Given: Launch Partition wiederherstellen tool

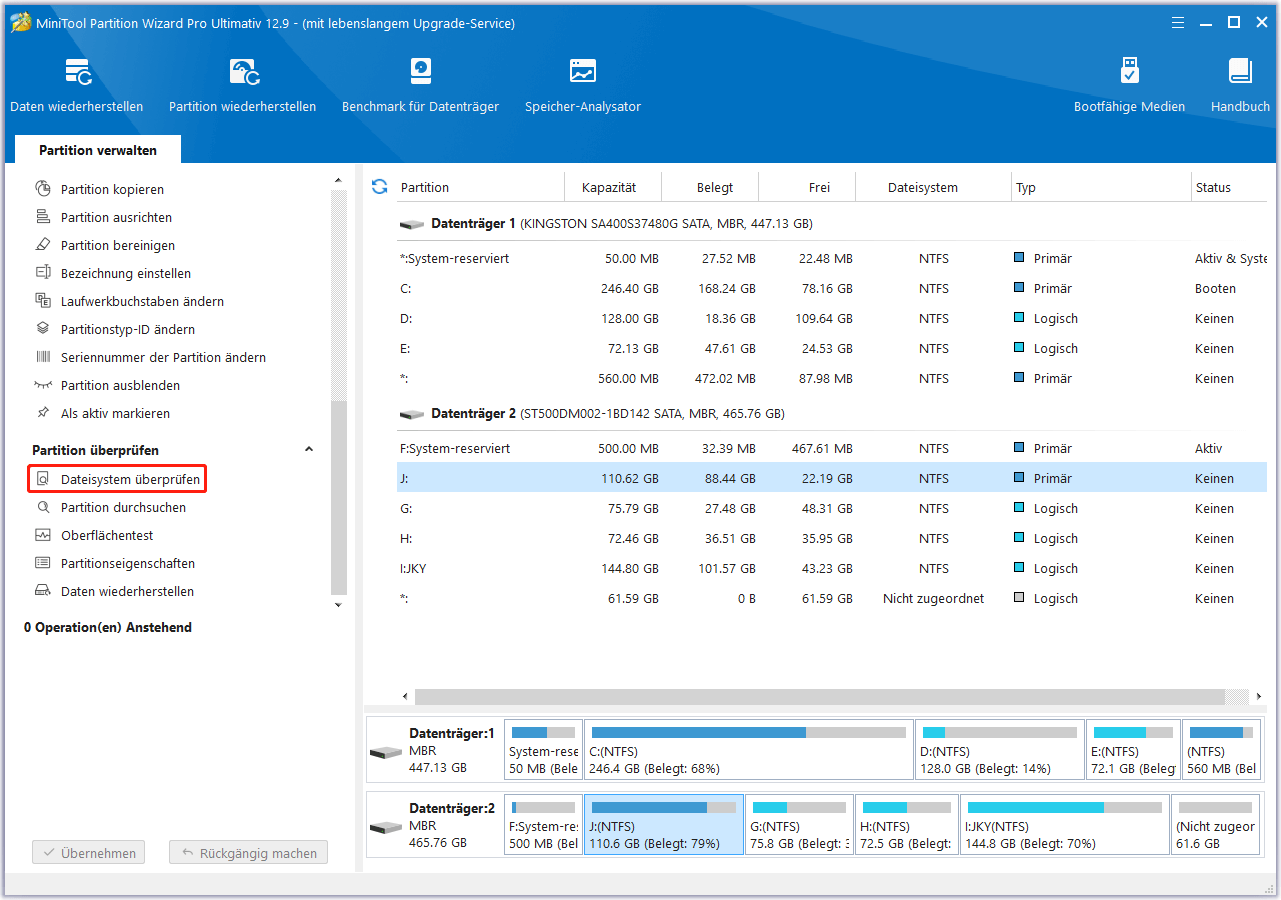Looking at the screenshot, I should click(243, 85).
